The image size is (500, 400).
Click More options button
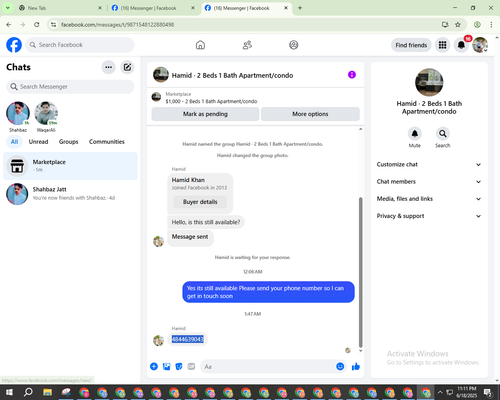point(310,114)
